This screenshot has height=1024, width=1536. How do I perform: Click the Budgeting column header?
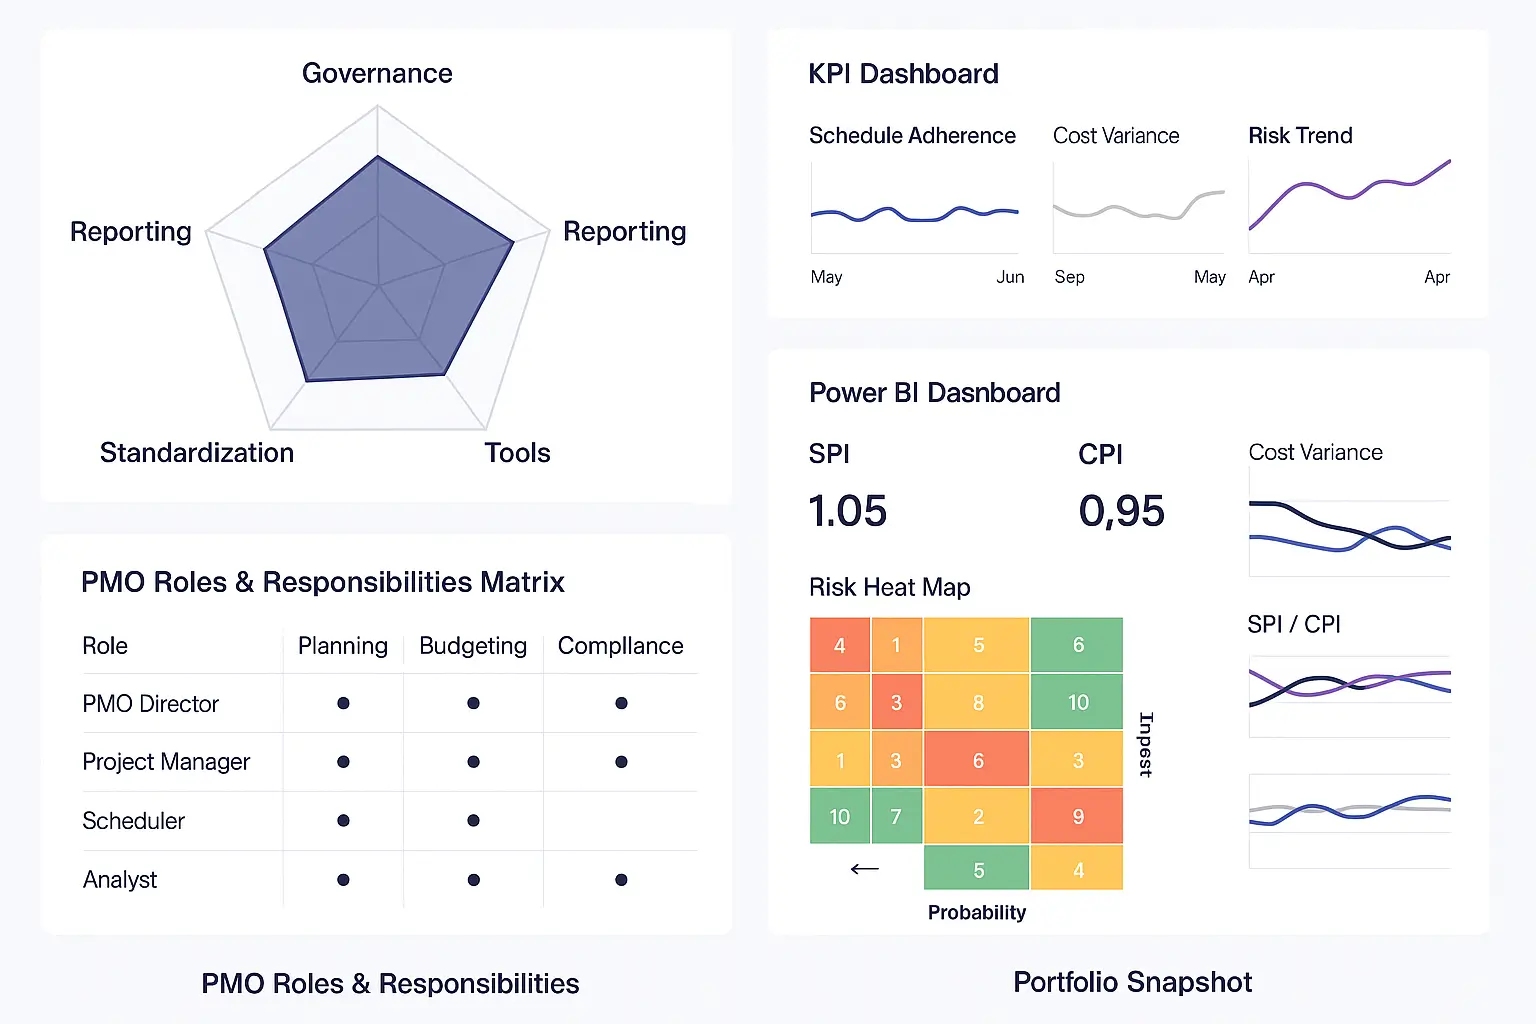473,646
